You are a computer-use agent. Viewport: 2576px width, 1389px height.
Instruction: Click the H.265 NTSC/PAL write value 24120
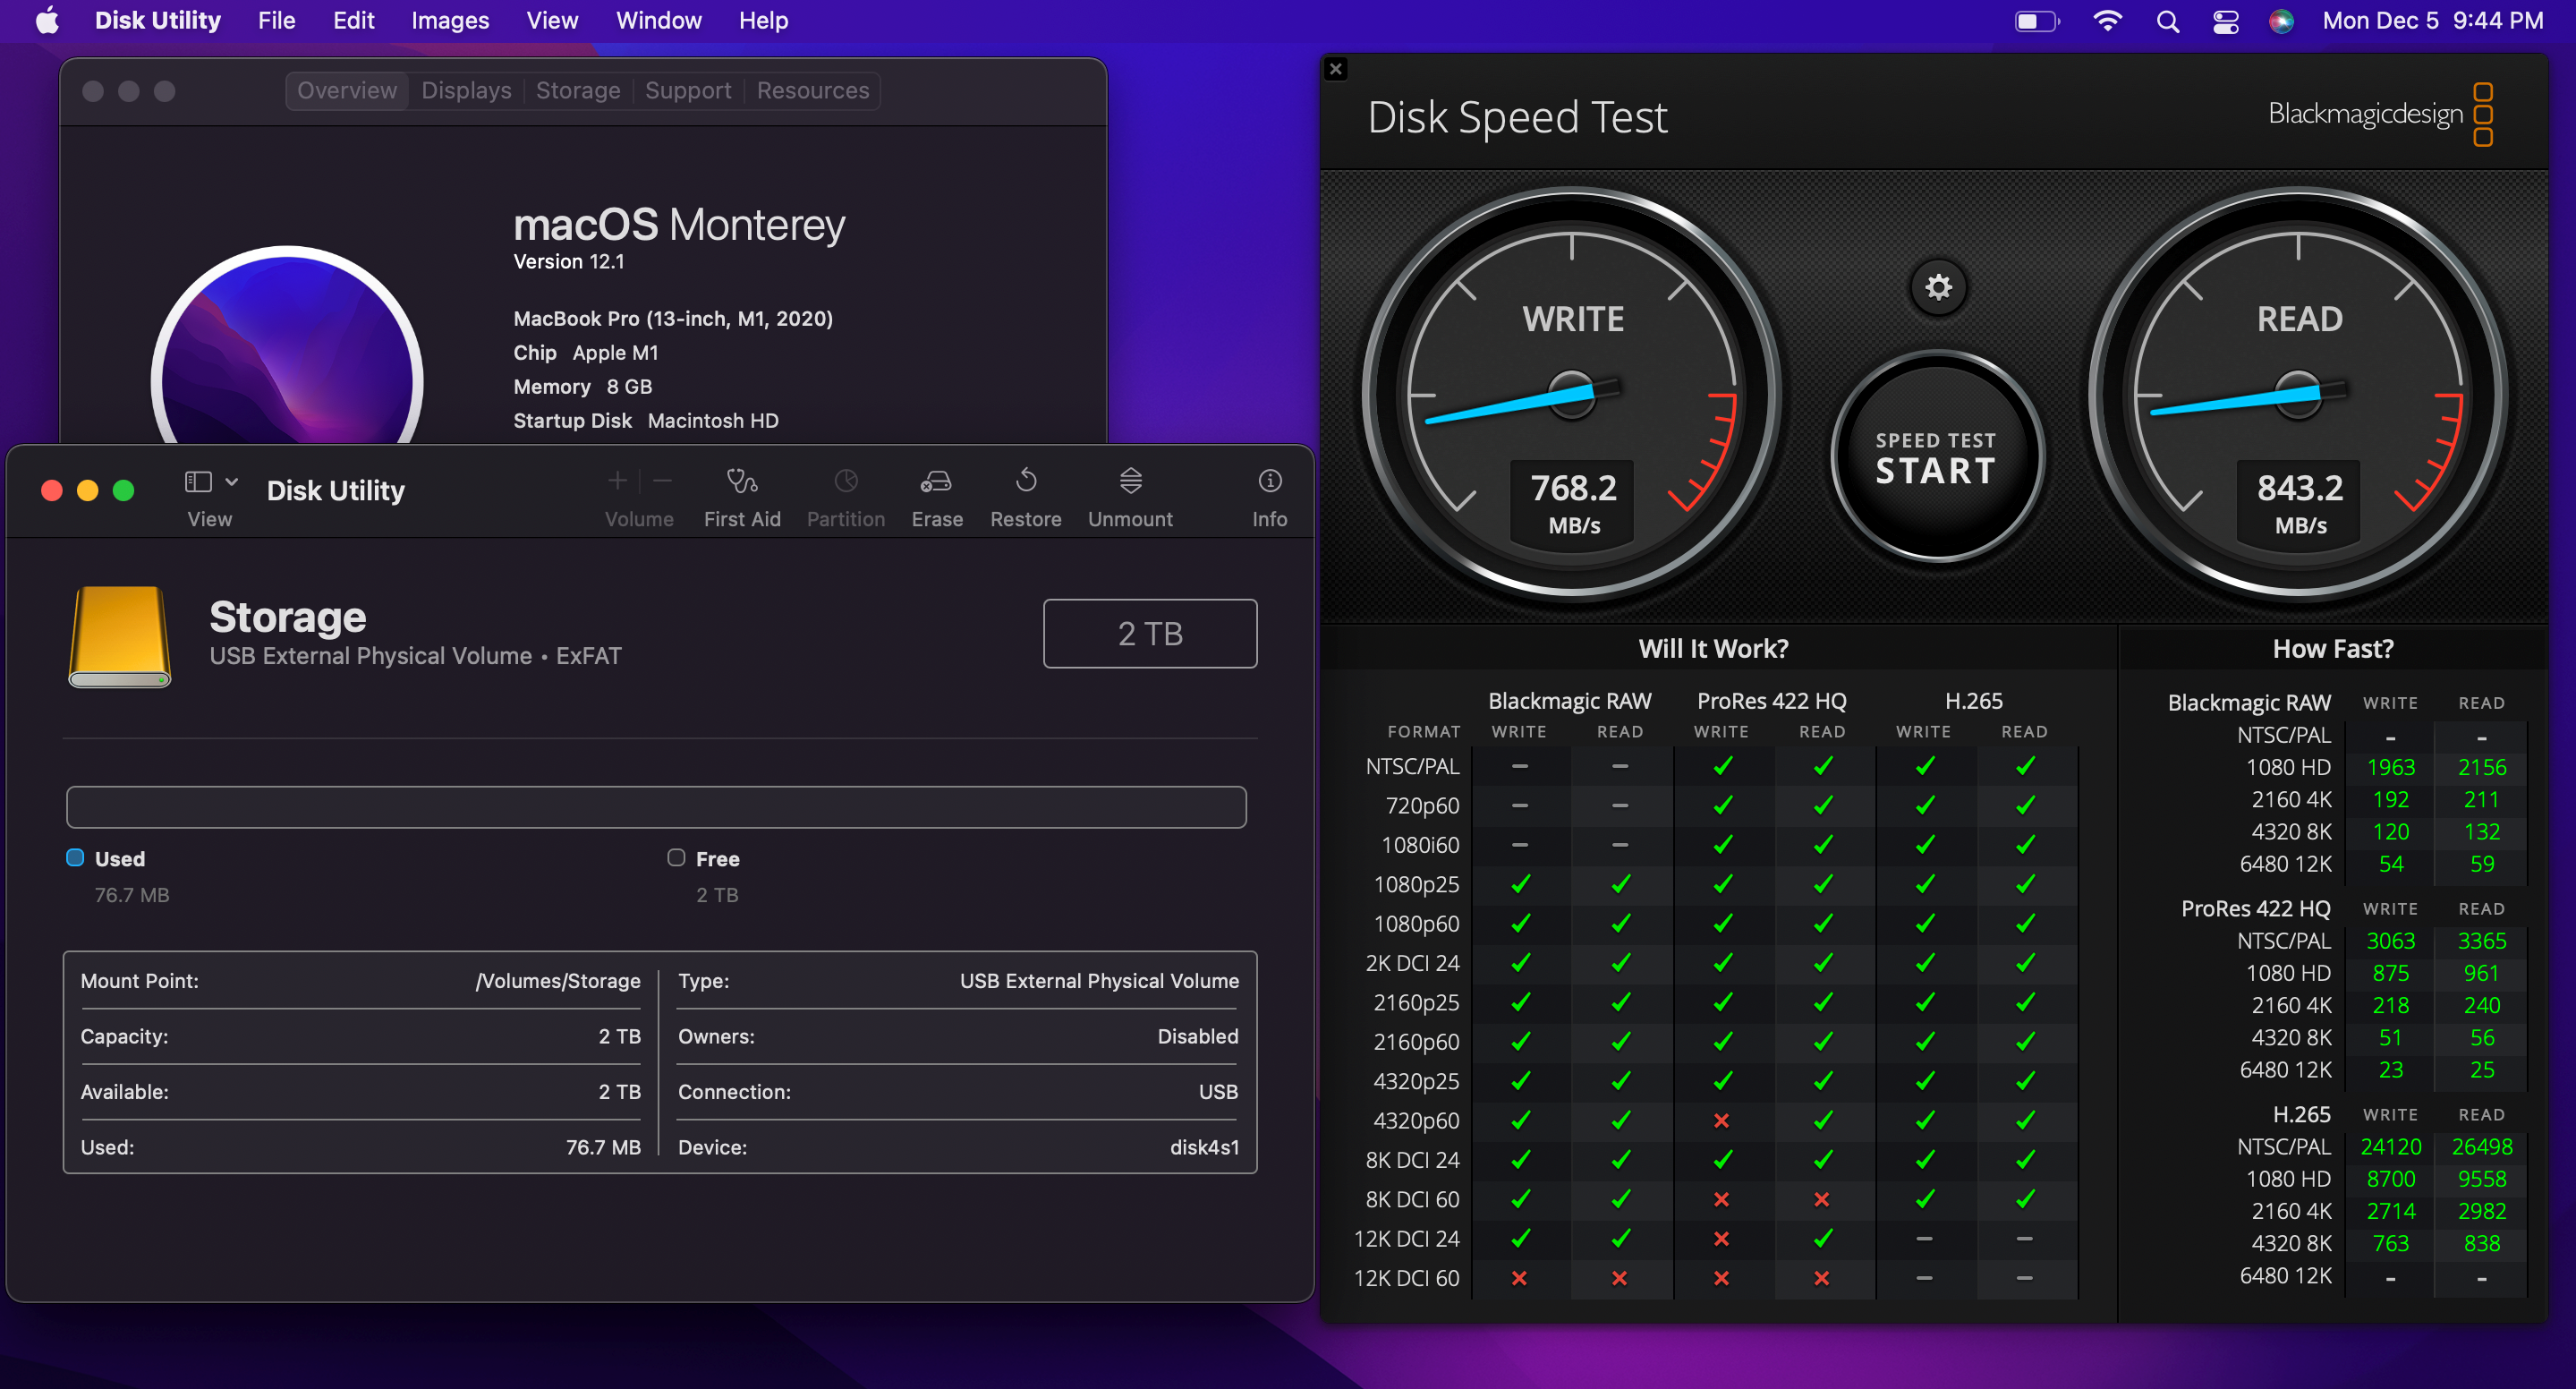2391,1147
